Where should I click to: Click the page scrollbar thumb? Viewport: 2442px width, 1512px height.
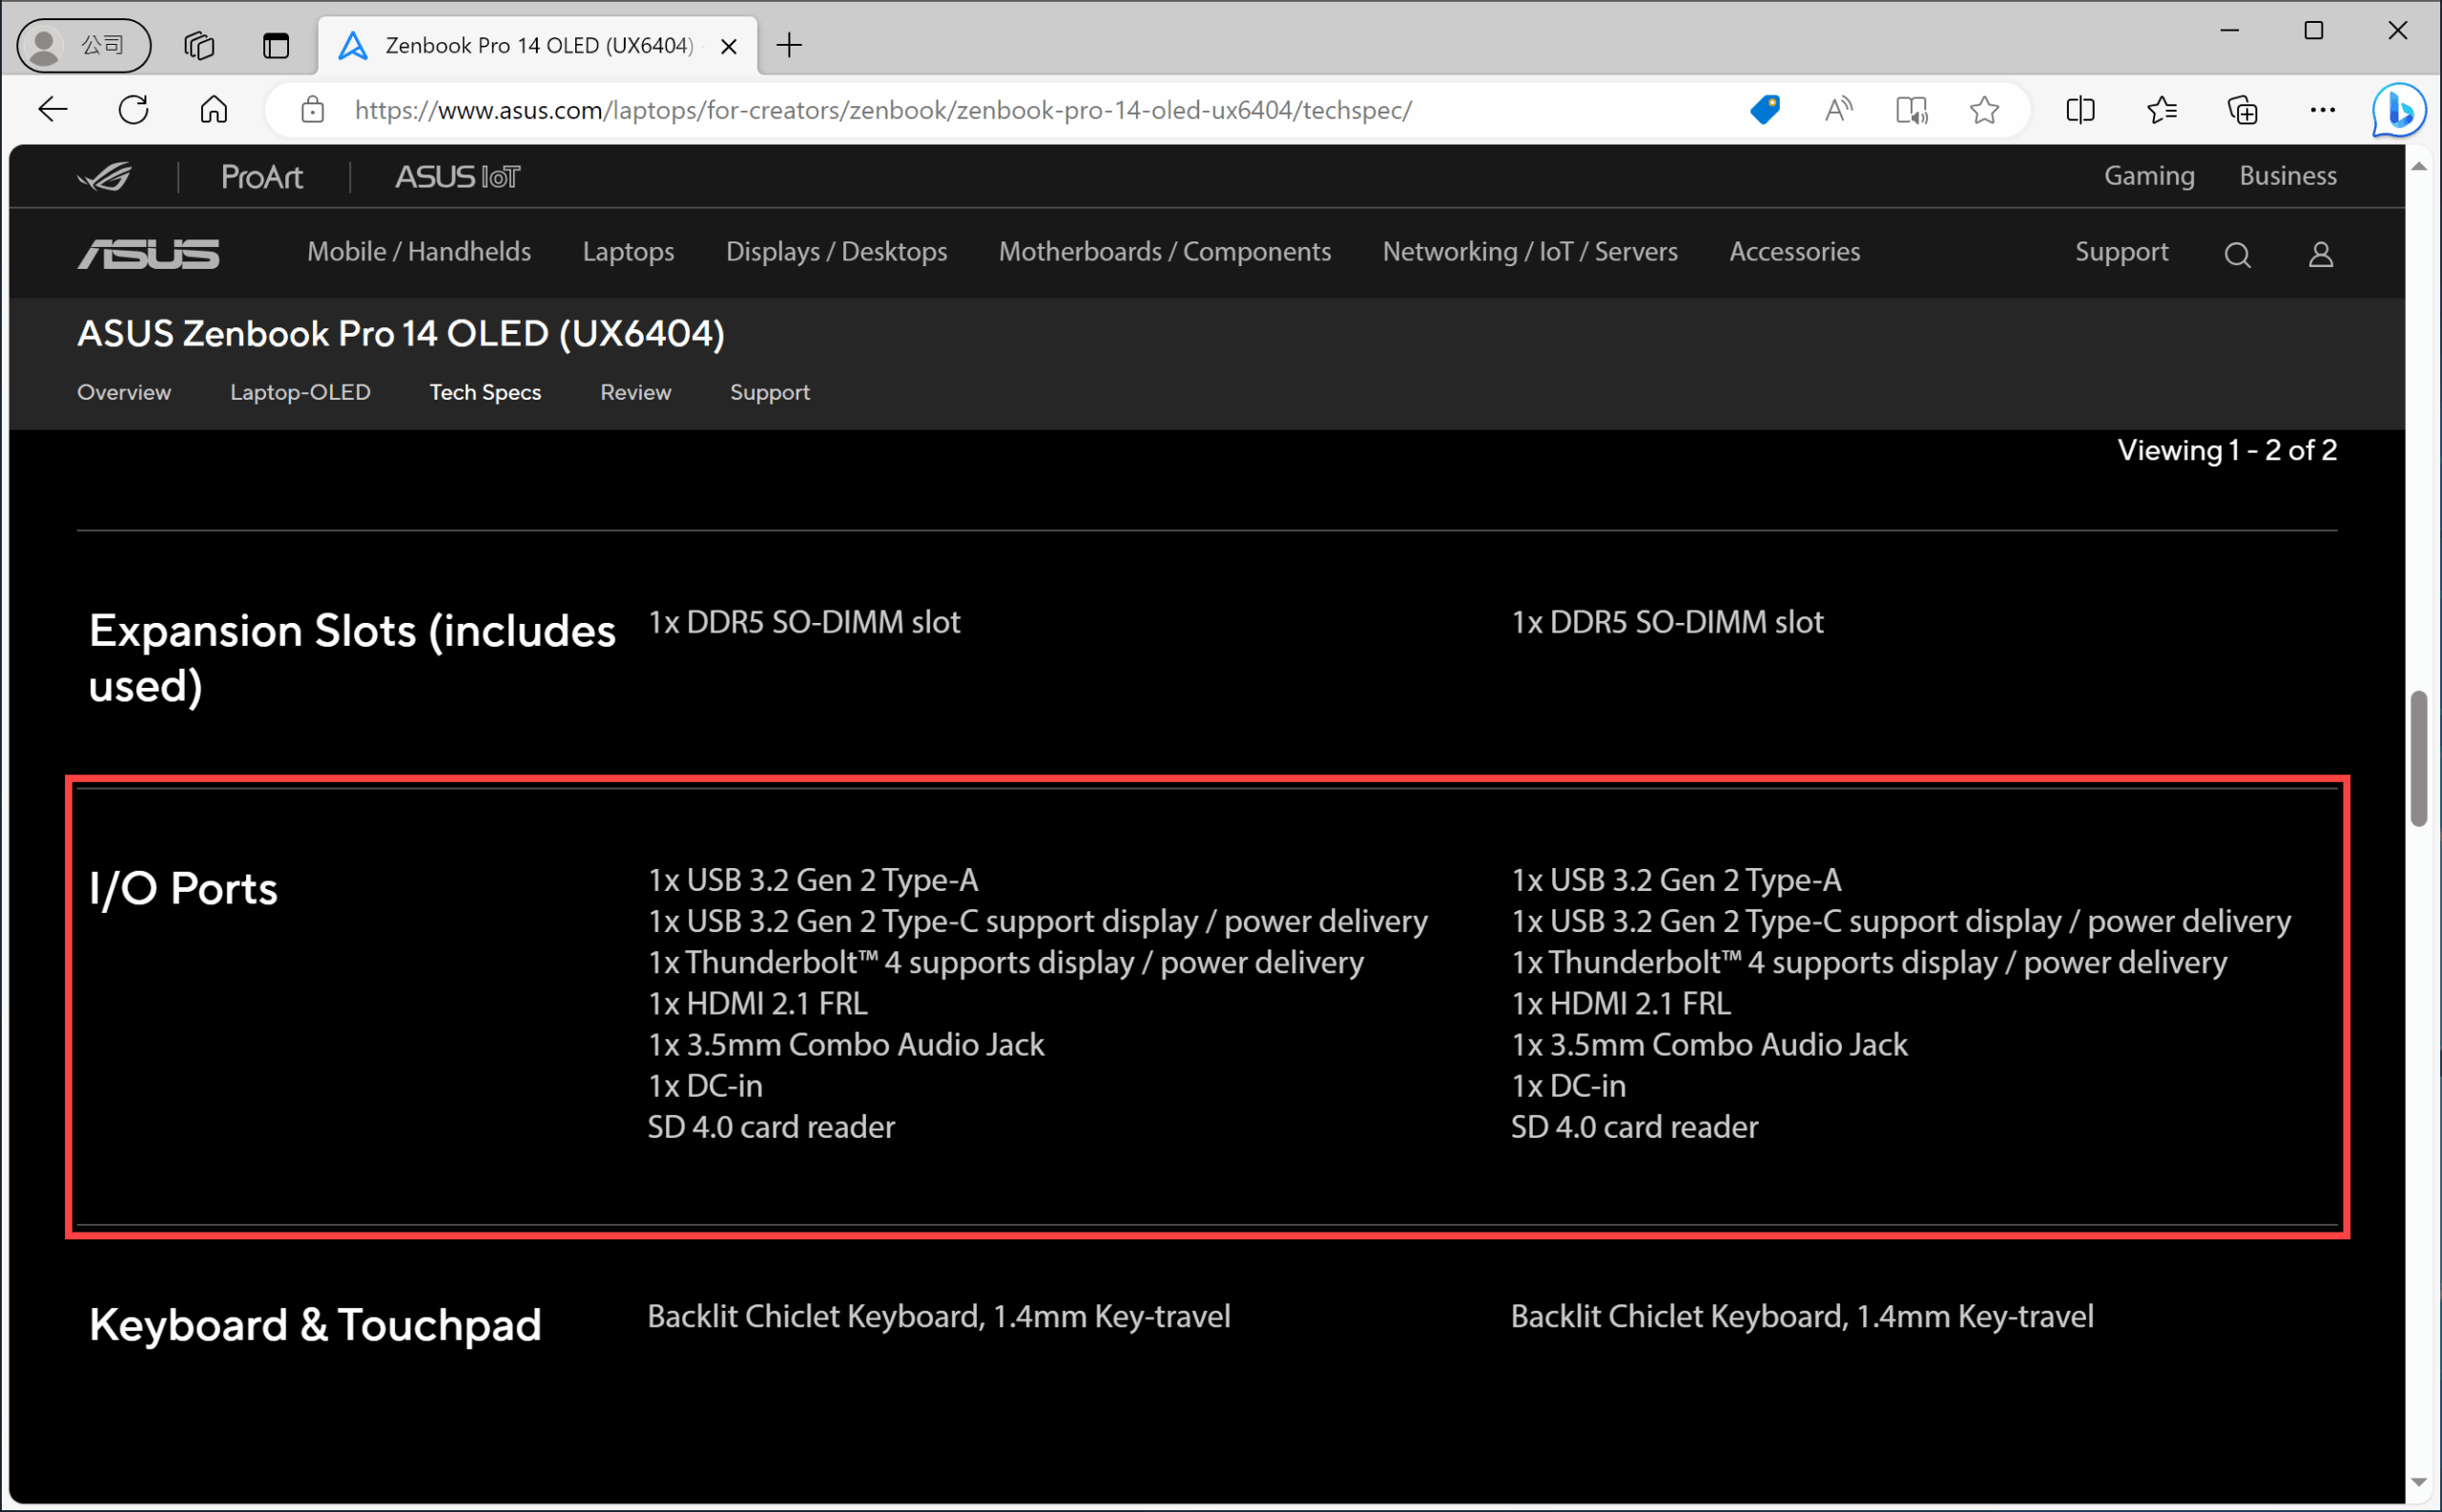(2419, 758)
